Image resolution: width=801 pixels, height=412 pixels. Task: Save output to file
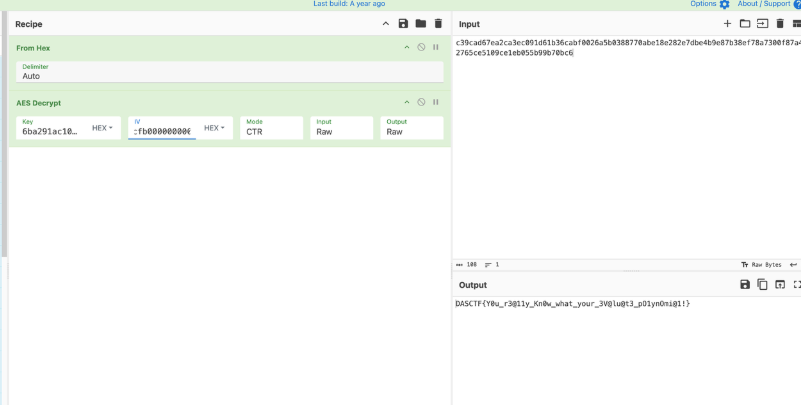745,285
